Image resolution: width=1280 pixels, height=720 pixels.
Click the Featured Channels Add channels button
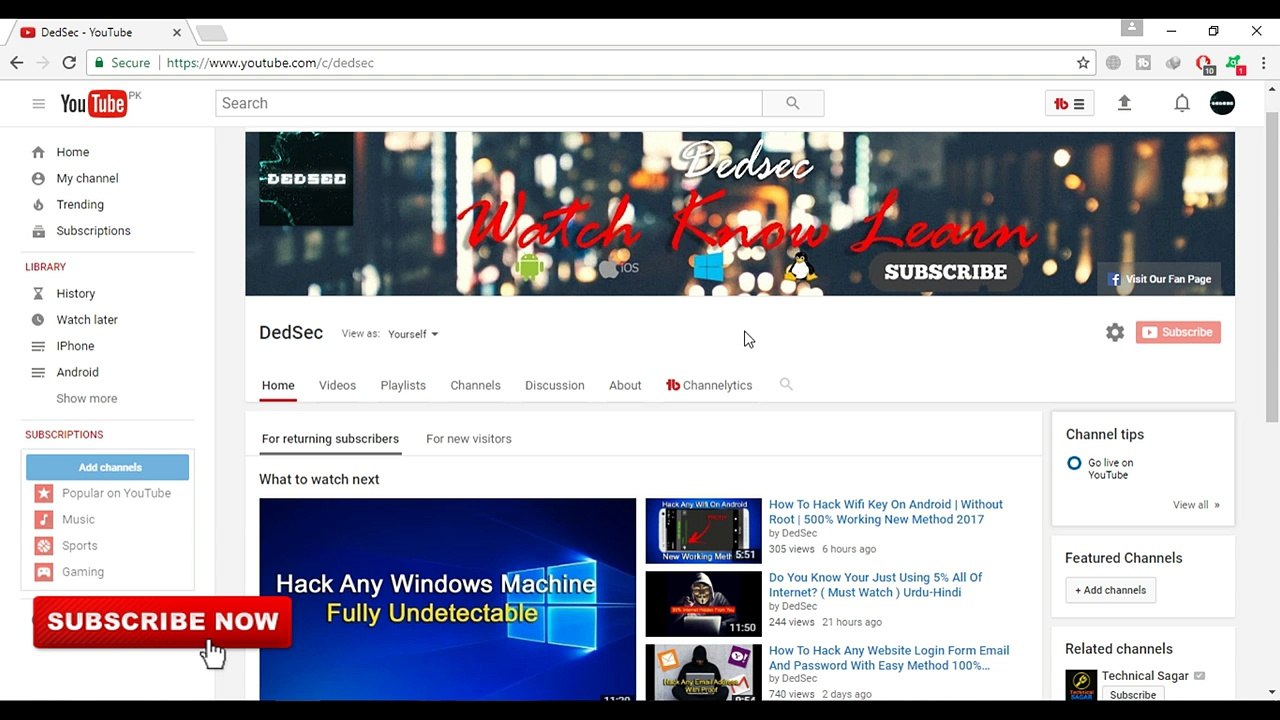coord(1110,590)
